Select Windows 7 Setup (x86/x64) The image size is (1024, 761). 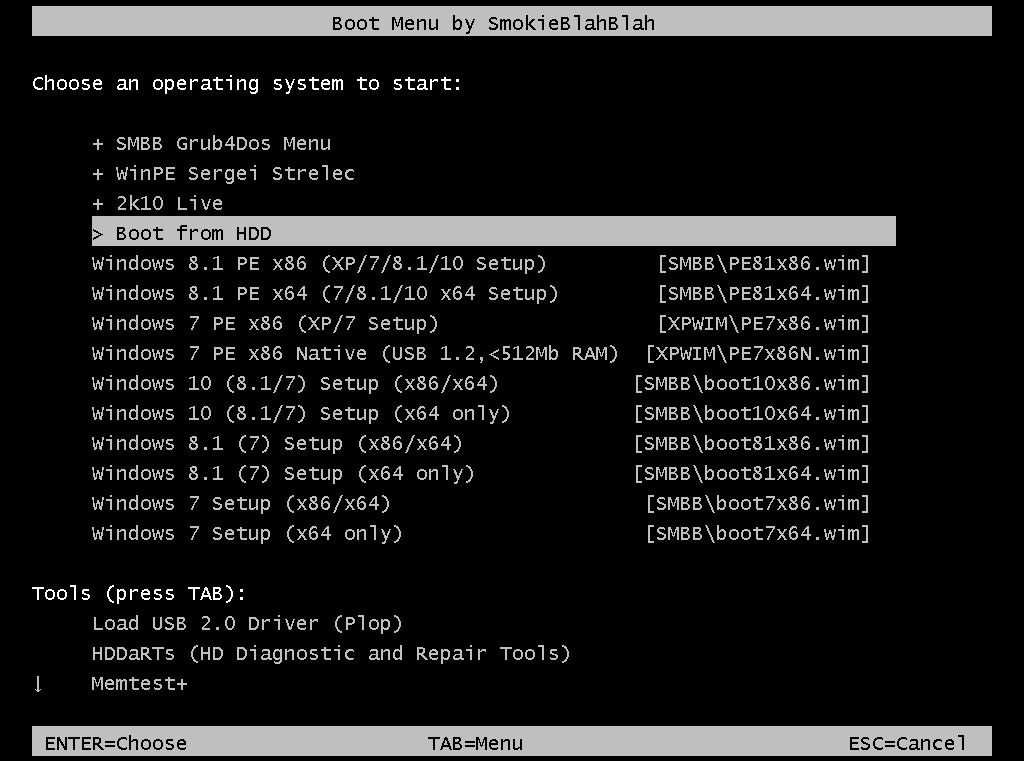241,504
